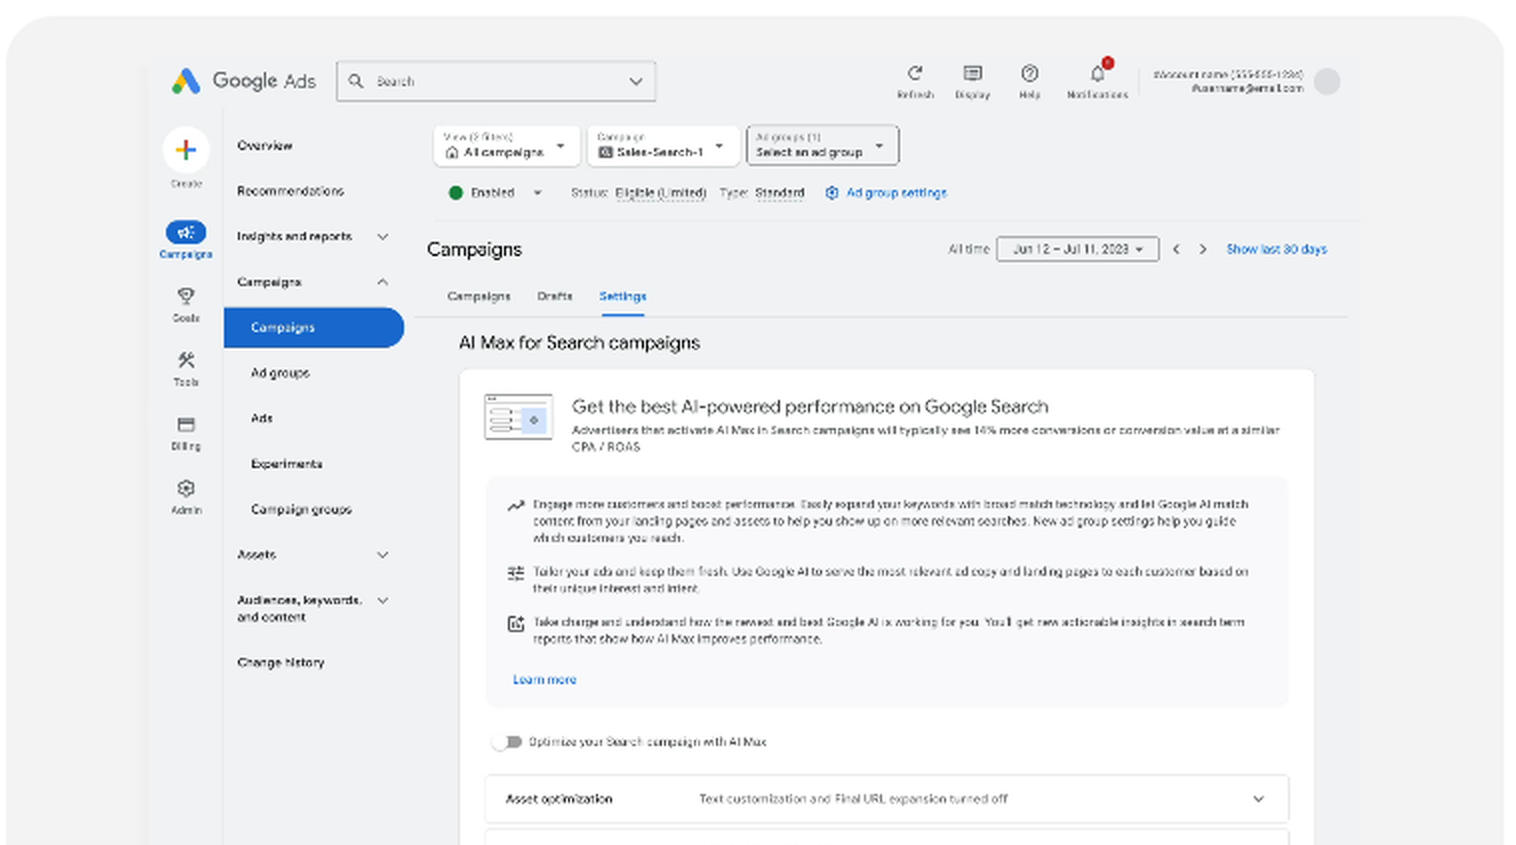Click the AI Max for Search campaigns heading
Image resolution: width=1516 pixels, height=845 pixels.
(579, 343)
